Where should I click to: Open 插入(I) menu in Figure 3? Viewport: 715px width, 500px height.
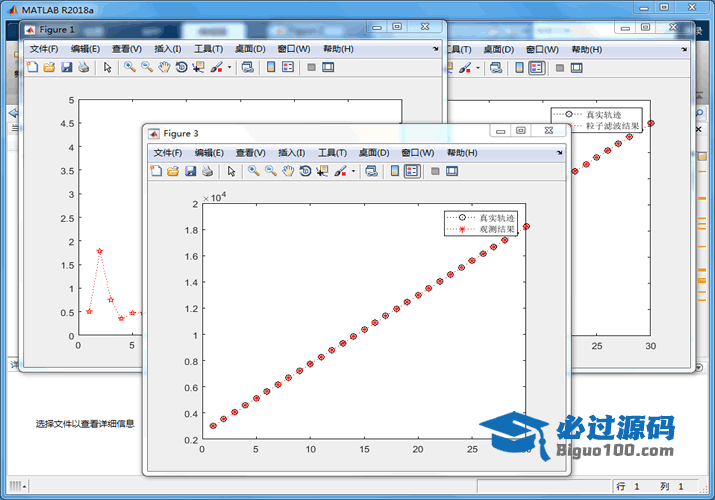[292, 153]
